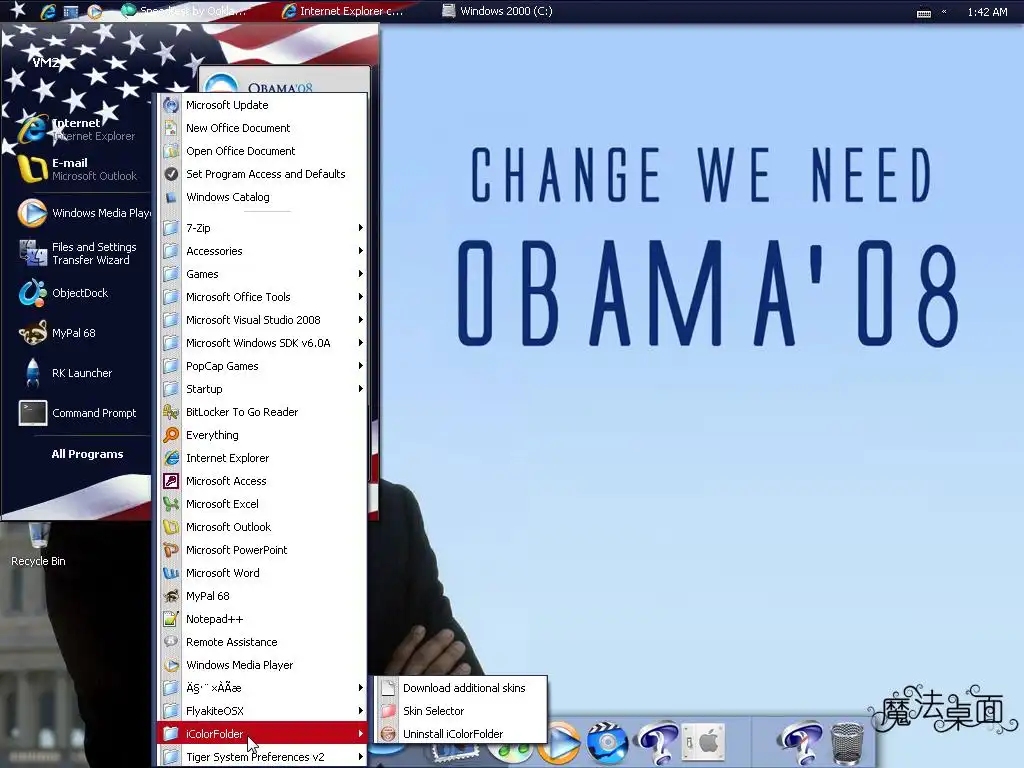Expand Microsoft Visual Studio 2008 folder
Image resolution: width=1024 pixels, height=768 pixels.
(x=263, y=320)
